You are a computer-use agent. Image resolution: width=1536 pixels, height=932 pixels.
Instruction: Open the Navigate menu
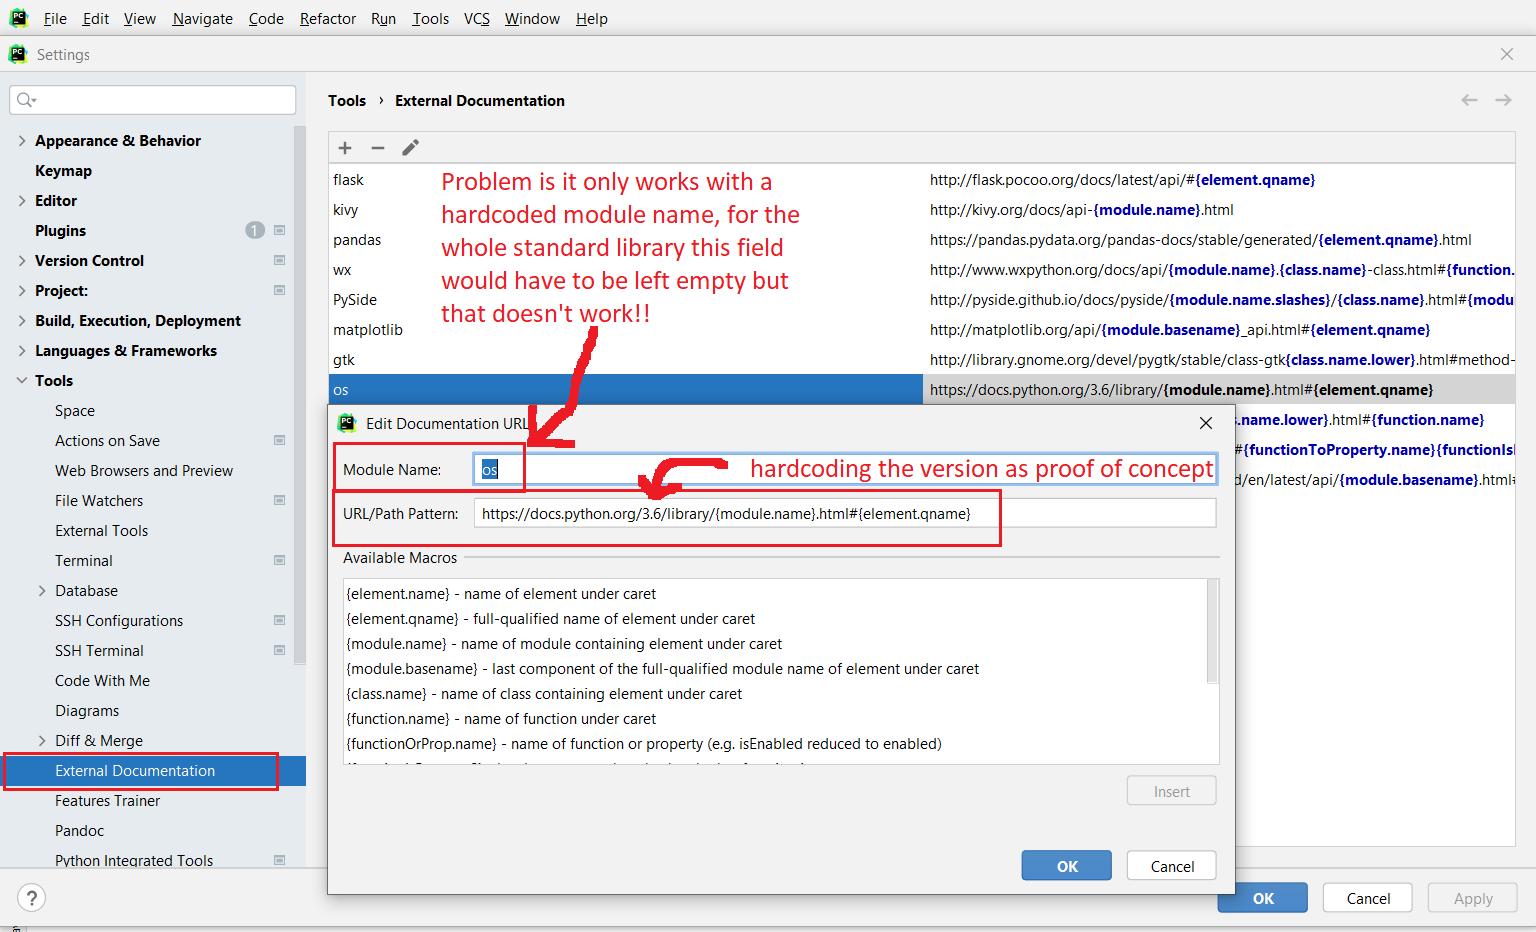point(202,19)
